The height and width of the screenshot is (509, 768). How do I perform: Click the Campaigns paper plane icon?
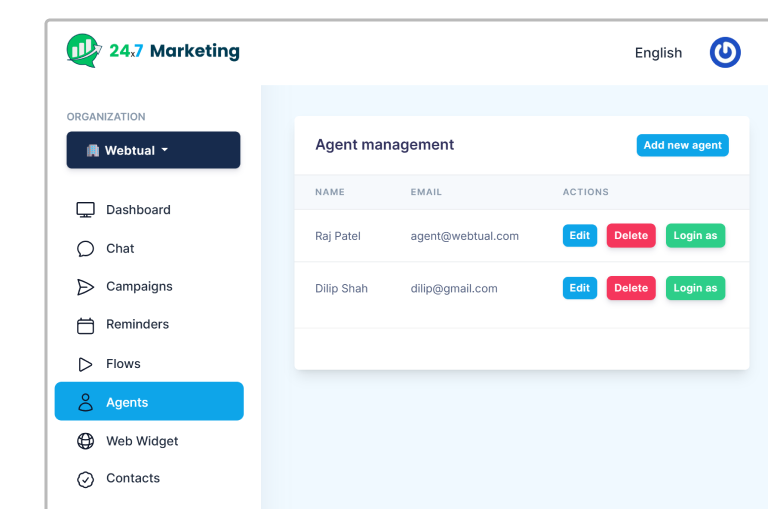pyautogui.click(x=86, y=287)
